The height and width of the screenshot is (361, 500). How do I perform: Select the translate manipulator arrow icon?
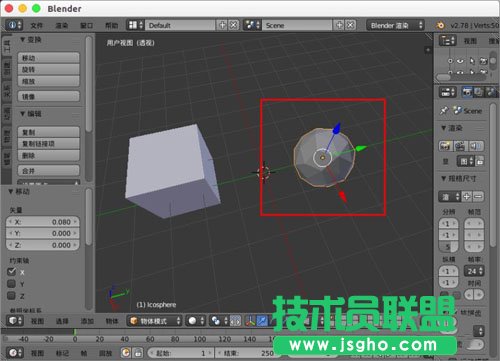pos(263,321)
